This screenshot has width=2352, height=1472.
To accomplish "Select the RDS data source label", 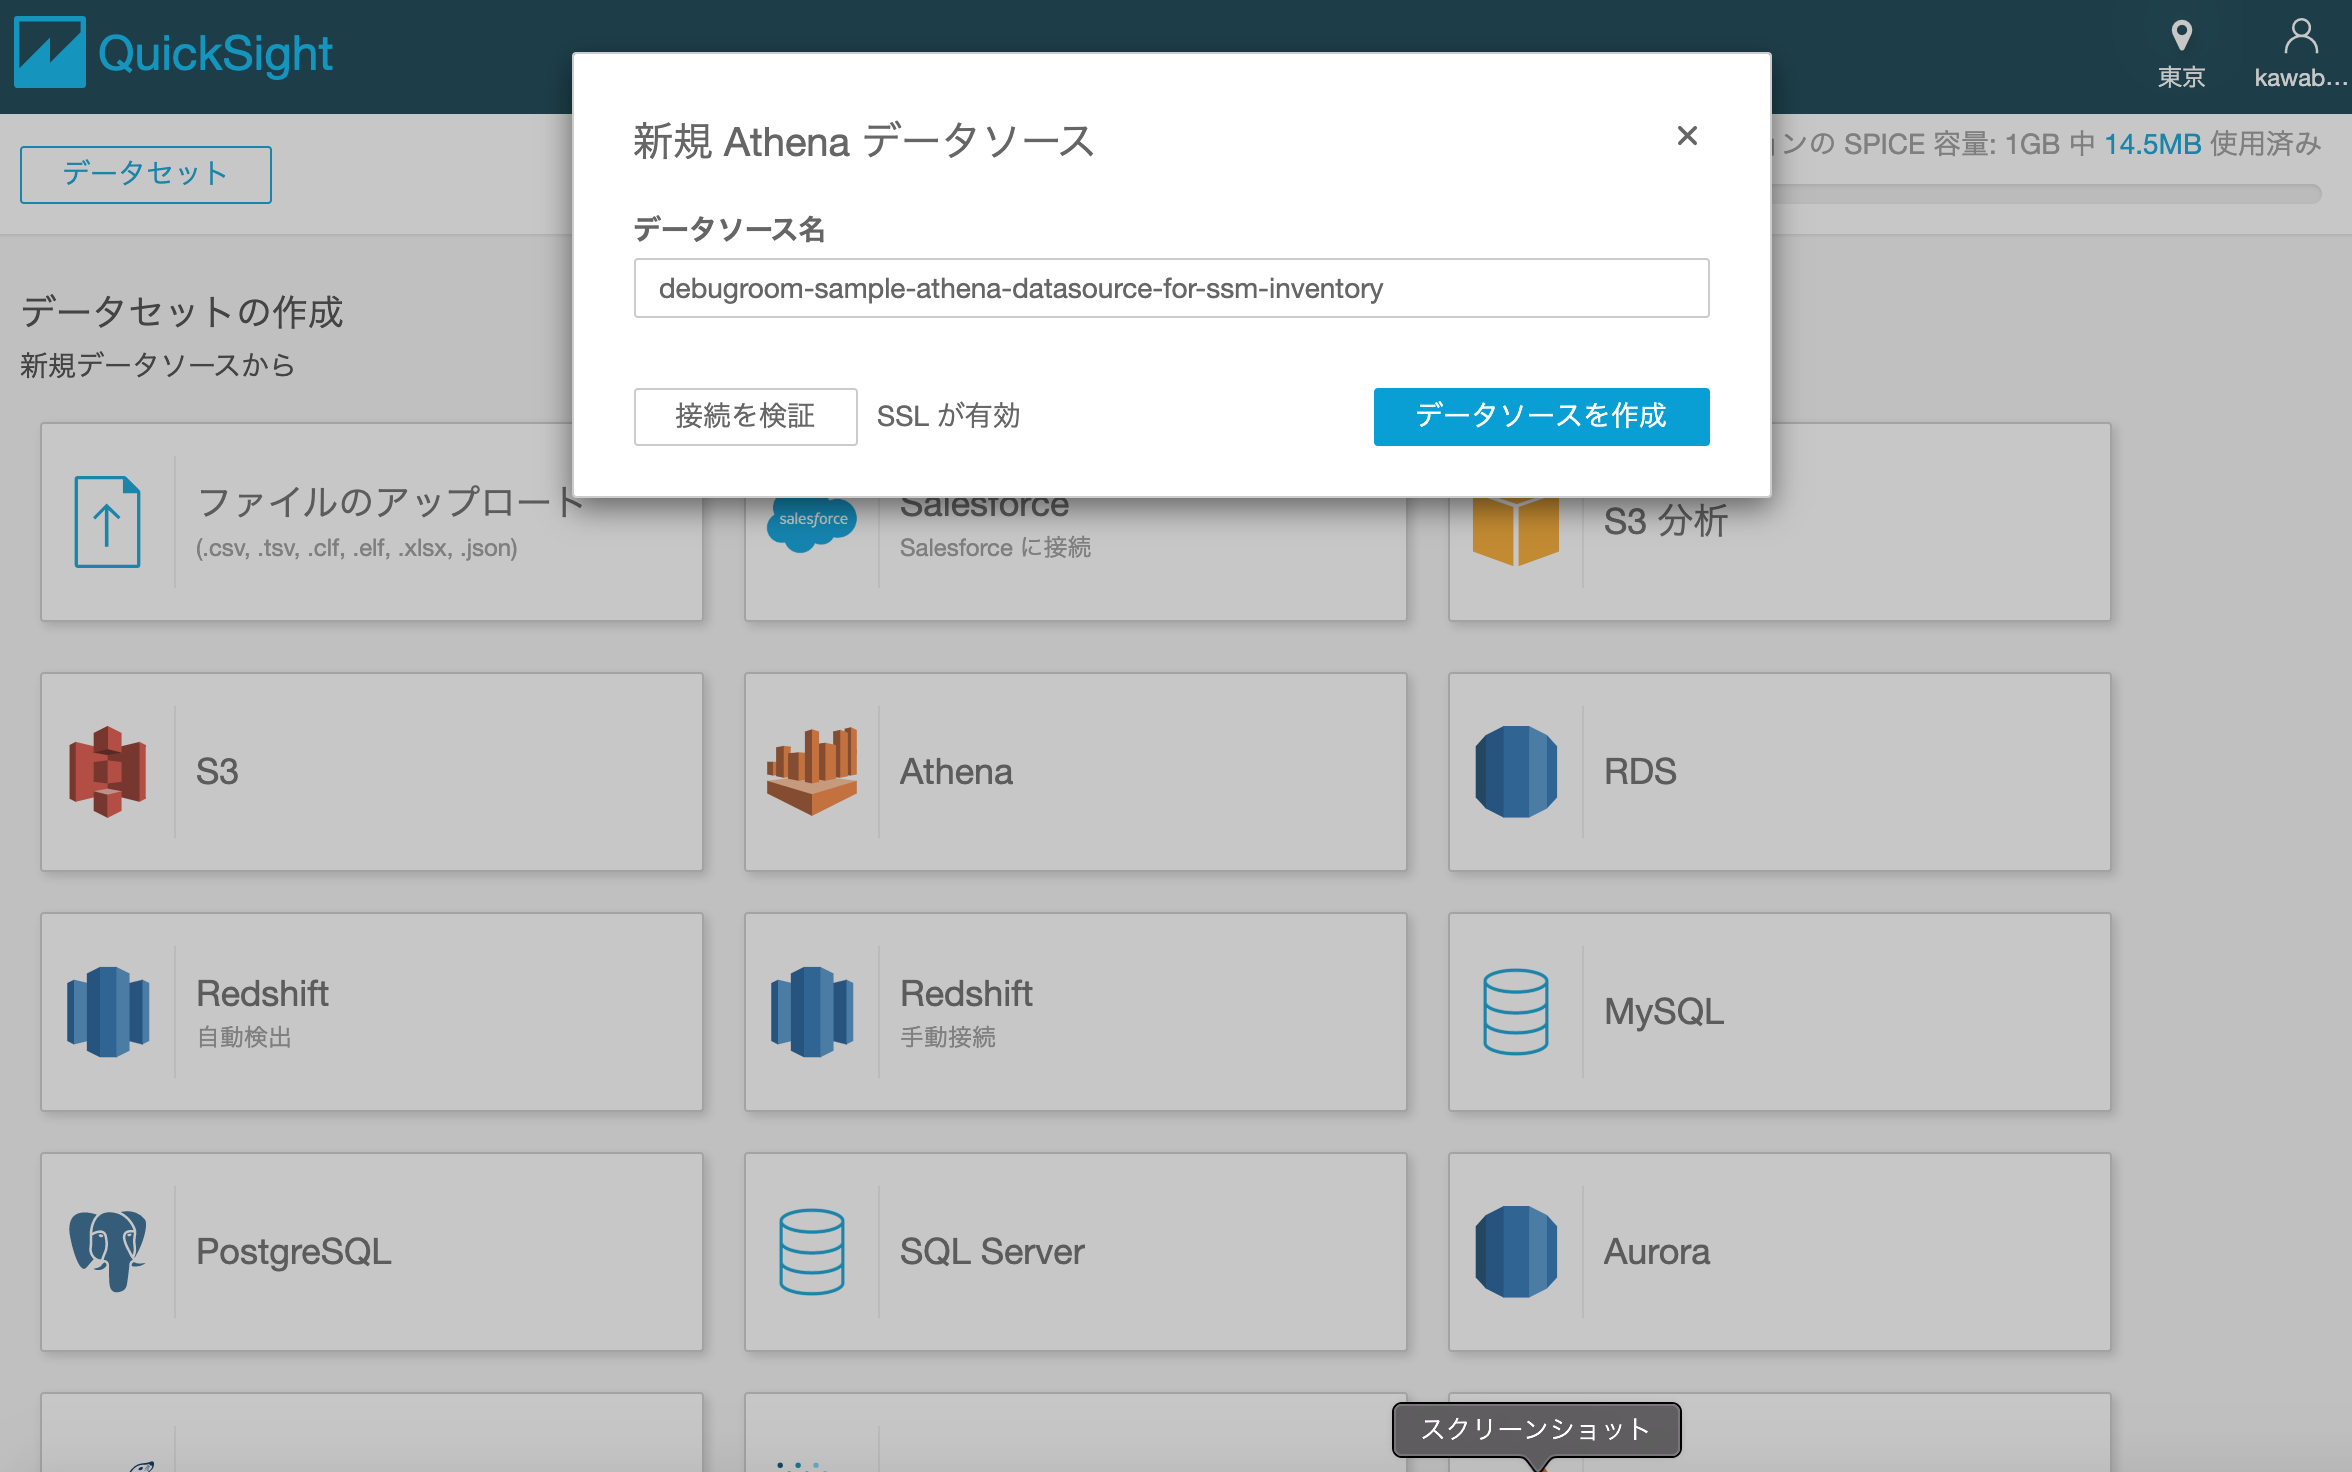I will pos(1640,772).
